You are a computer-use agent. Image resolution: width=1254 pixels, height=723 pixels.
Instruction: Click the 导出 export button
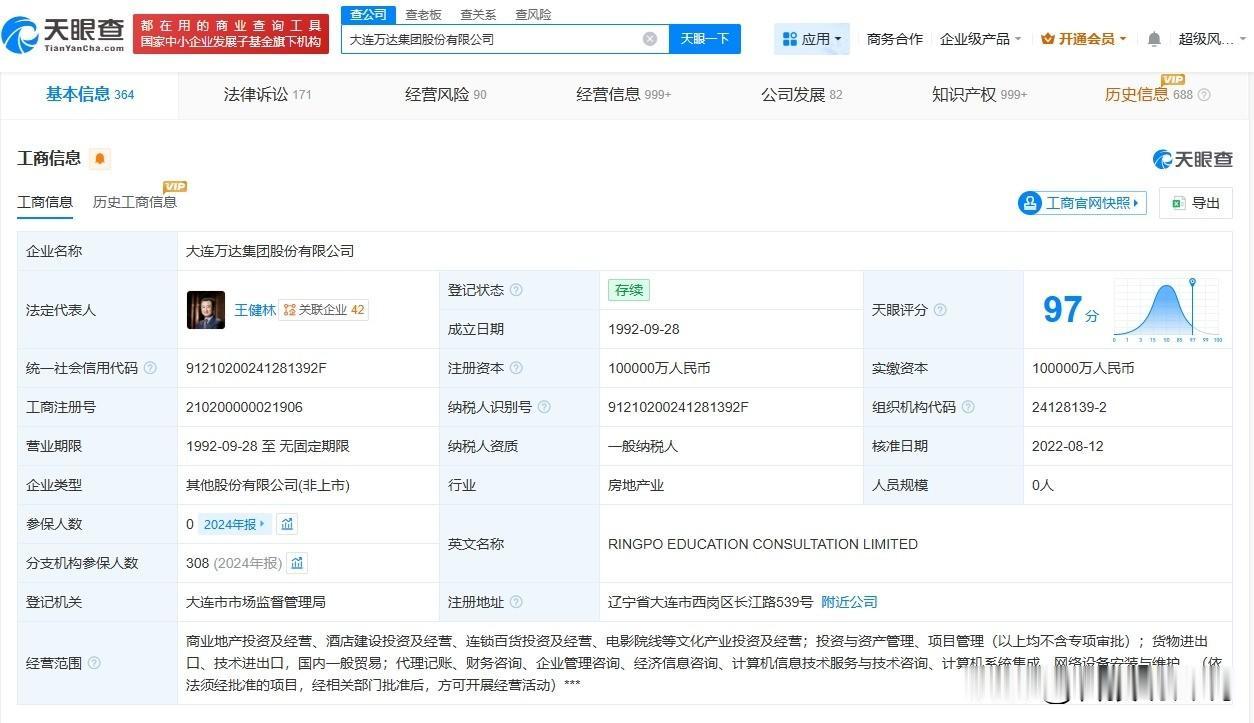click(1196, 203)
